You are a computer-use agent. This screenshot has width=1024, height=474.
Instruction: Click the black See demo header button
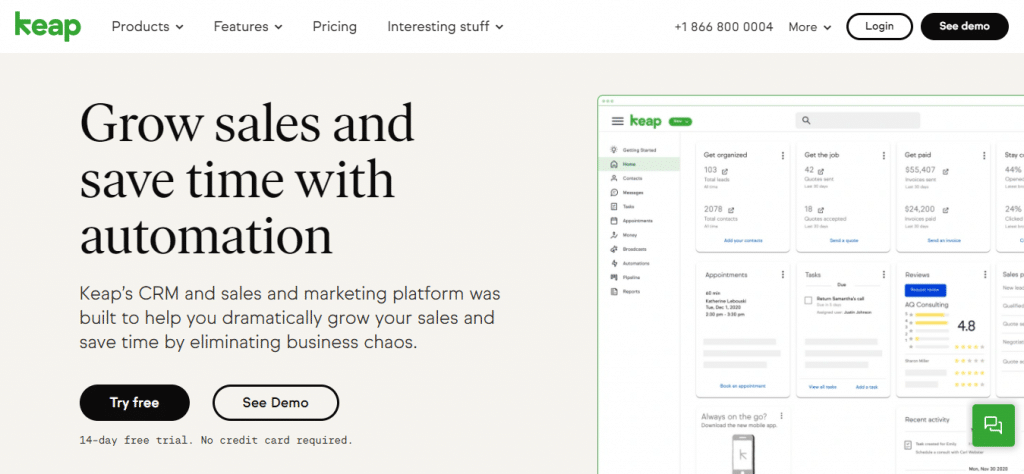pos(965,27)
